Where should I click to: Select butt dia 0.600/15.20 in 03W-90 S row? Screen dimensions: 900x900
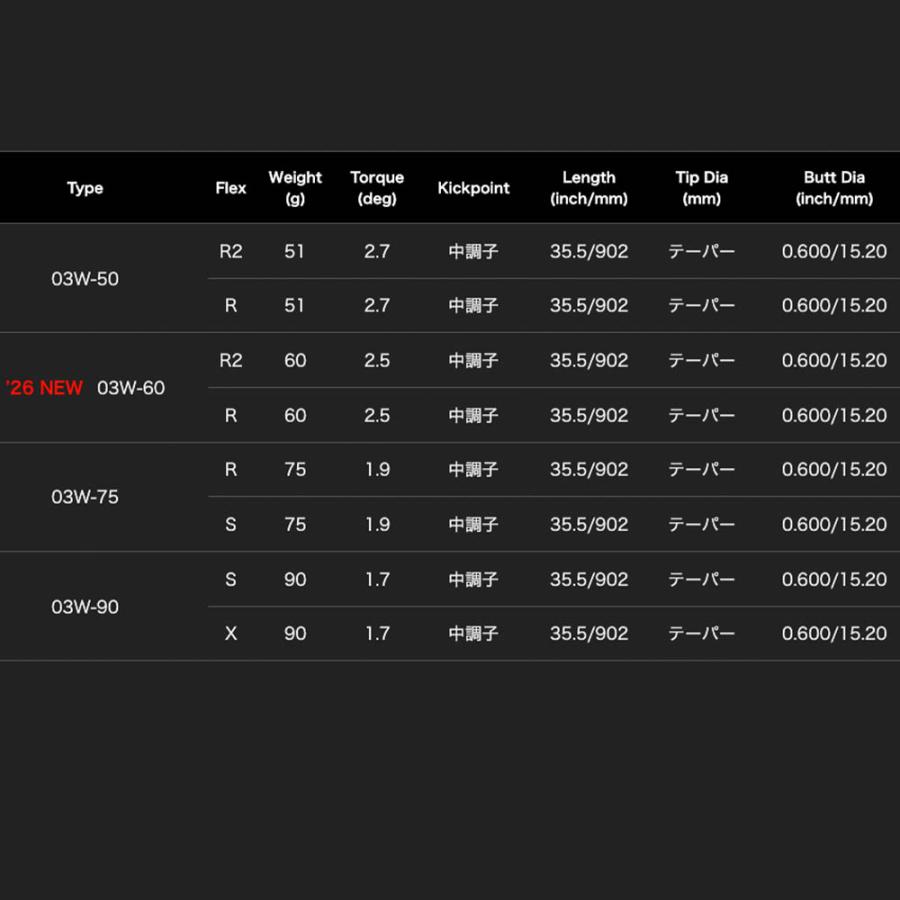(x=834, y=580)
